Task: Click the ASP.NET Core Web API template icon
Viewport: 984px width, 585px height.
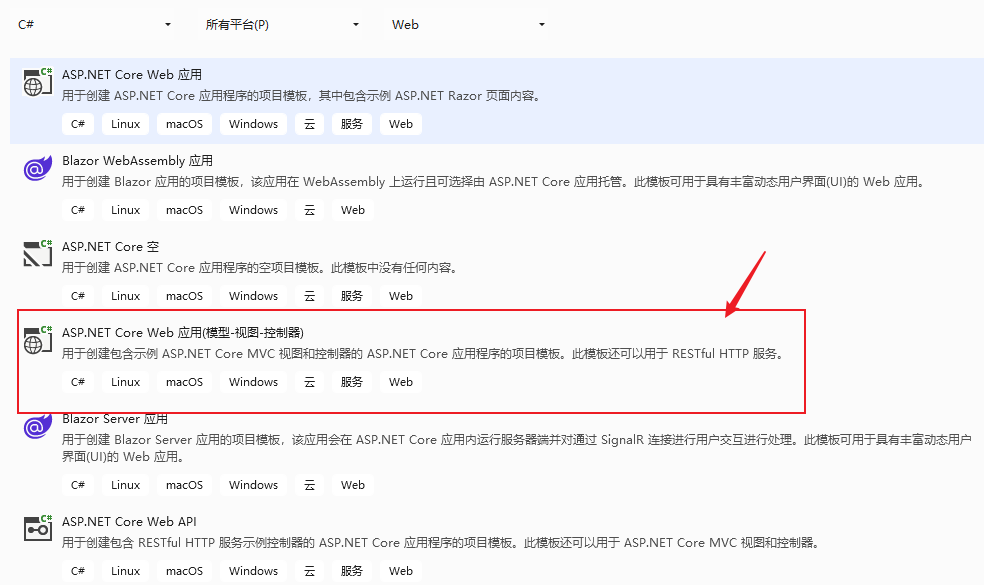Action: tap(38, 528)
